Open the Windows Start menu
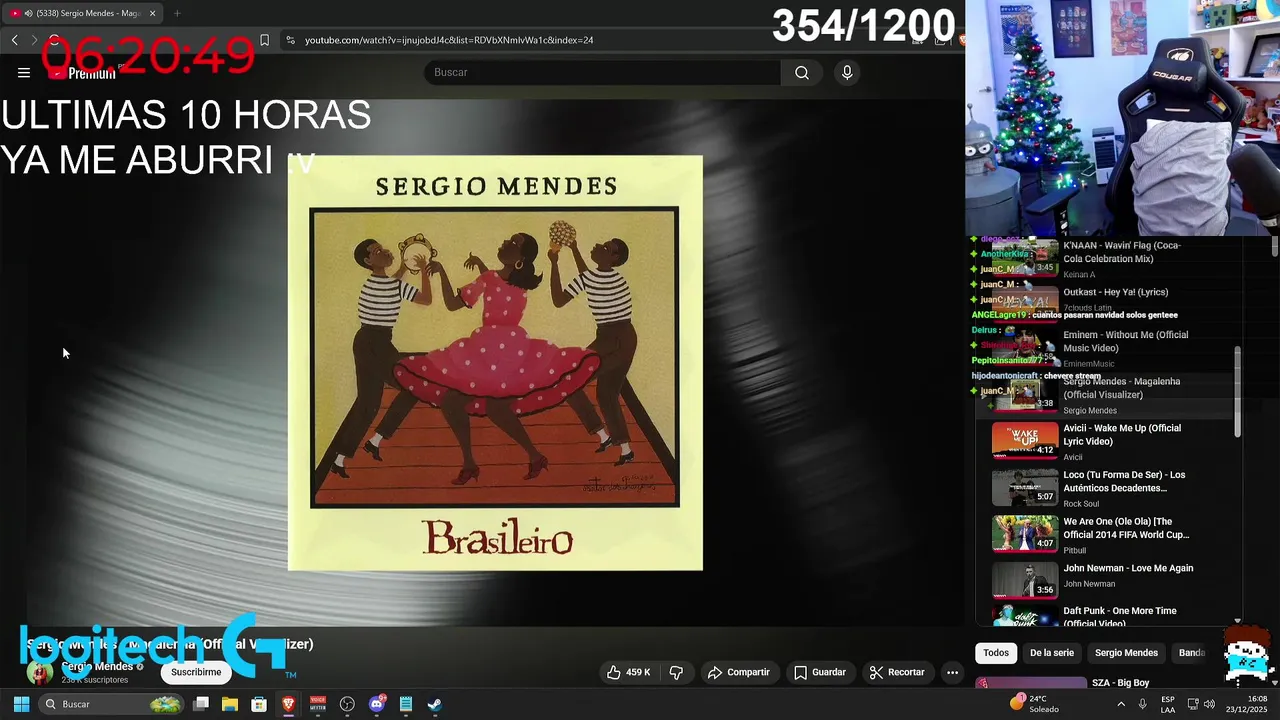This screenshot has width=1280, height=720. tap(21, 704)
